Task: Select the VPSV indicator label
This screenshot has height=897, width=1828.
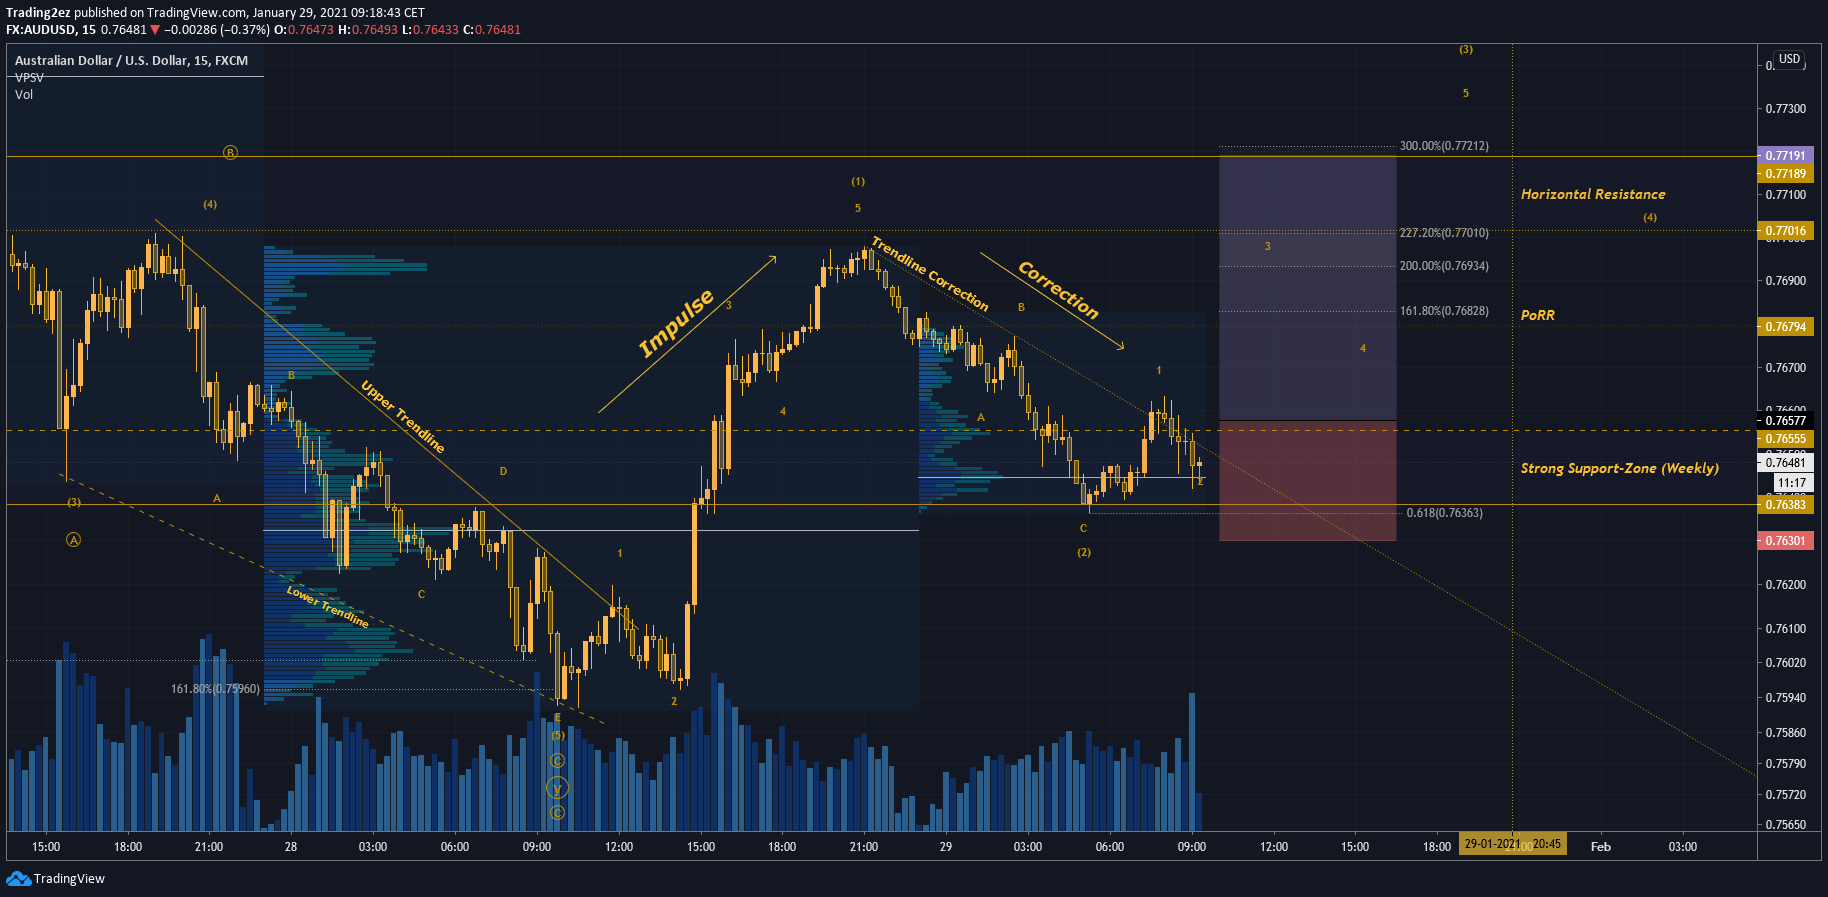Action: [x=29, y=77]
